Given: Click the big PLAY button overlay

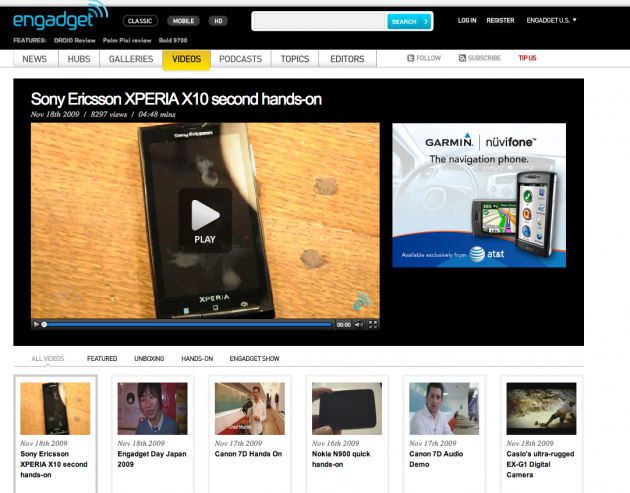Looking at the screenshot, I should point(205,221).
